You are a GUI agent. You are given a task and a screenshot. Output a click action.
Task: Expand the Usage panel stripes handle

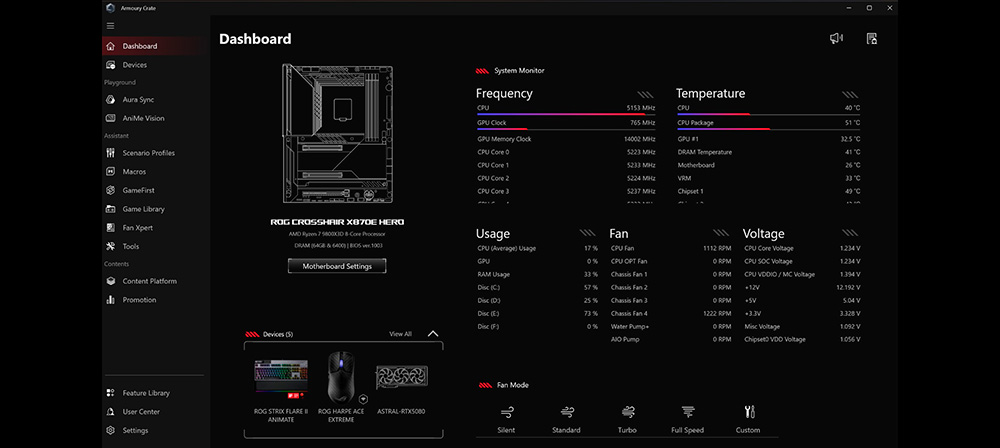coord(587,233)
